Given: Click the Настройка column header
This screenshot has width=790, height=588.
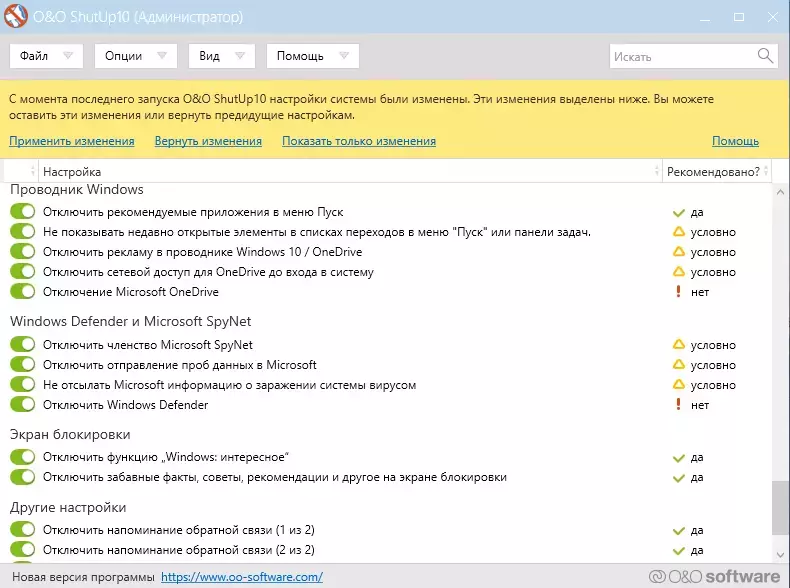Looking at the screenshot, I should coord(350,171).
